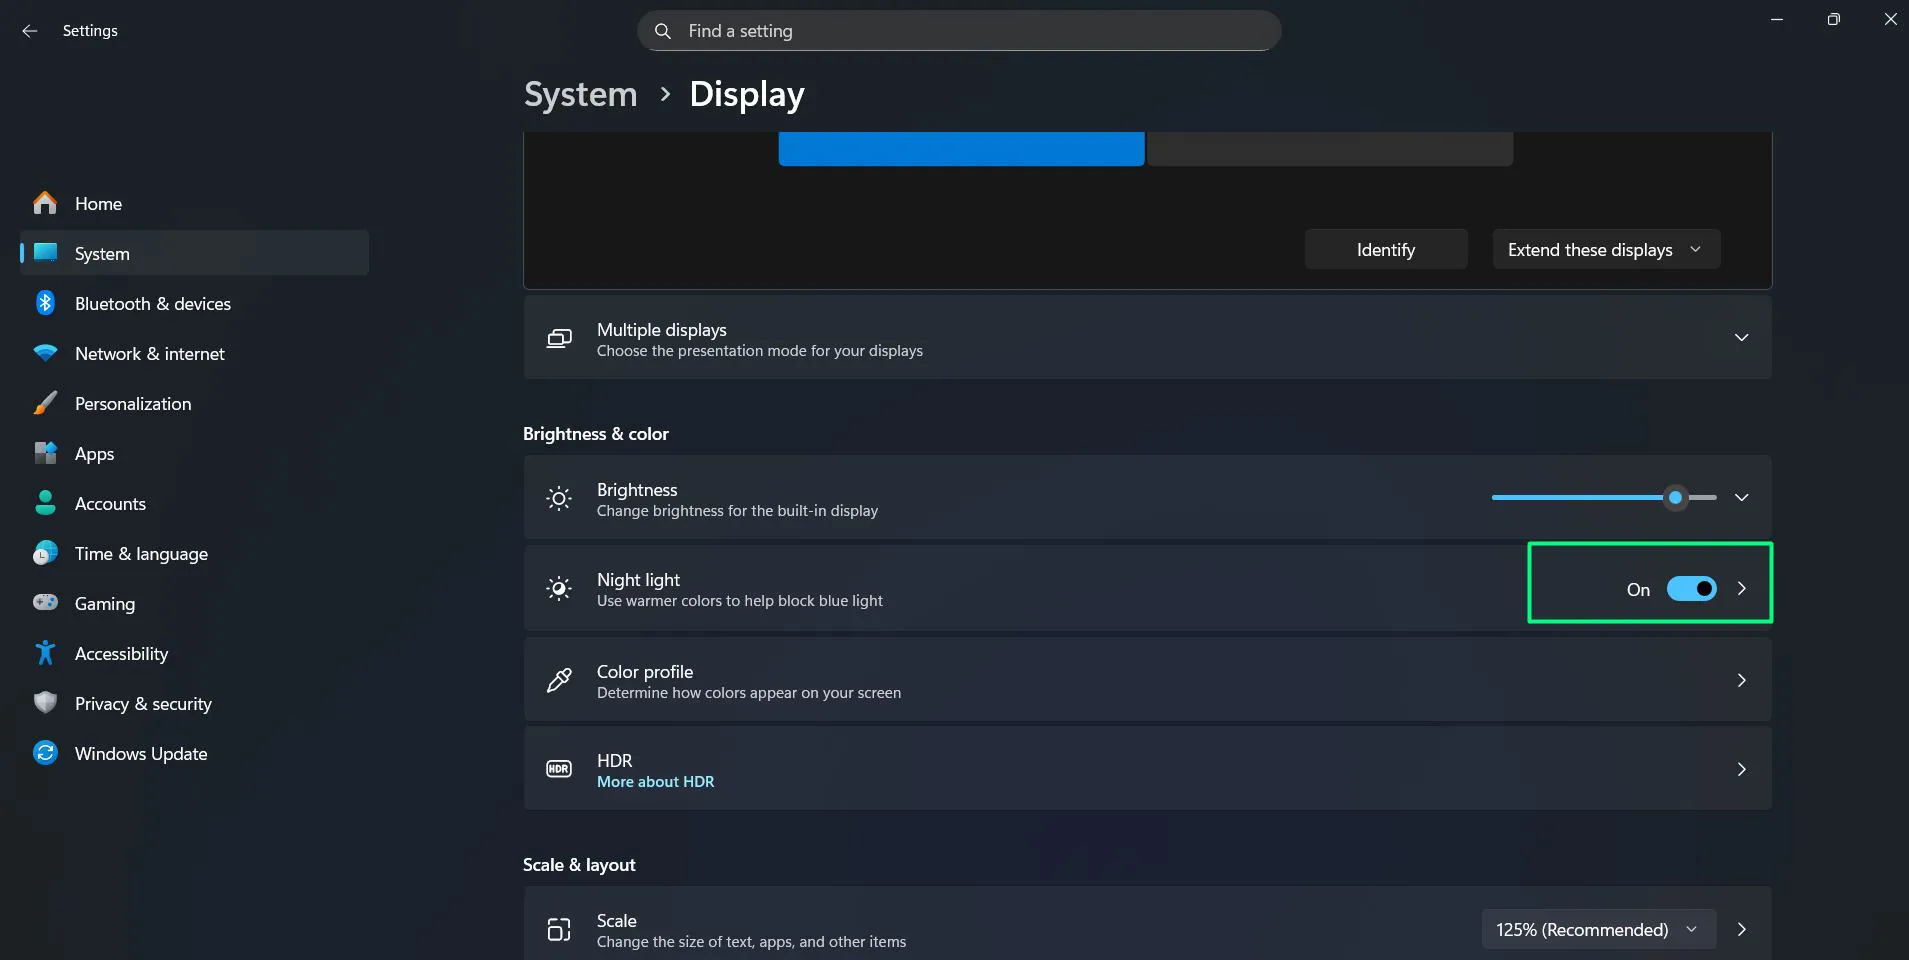Switch to the Home section

98,203
